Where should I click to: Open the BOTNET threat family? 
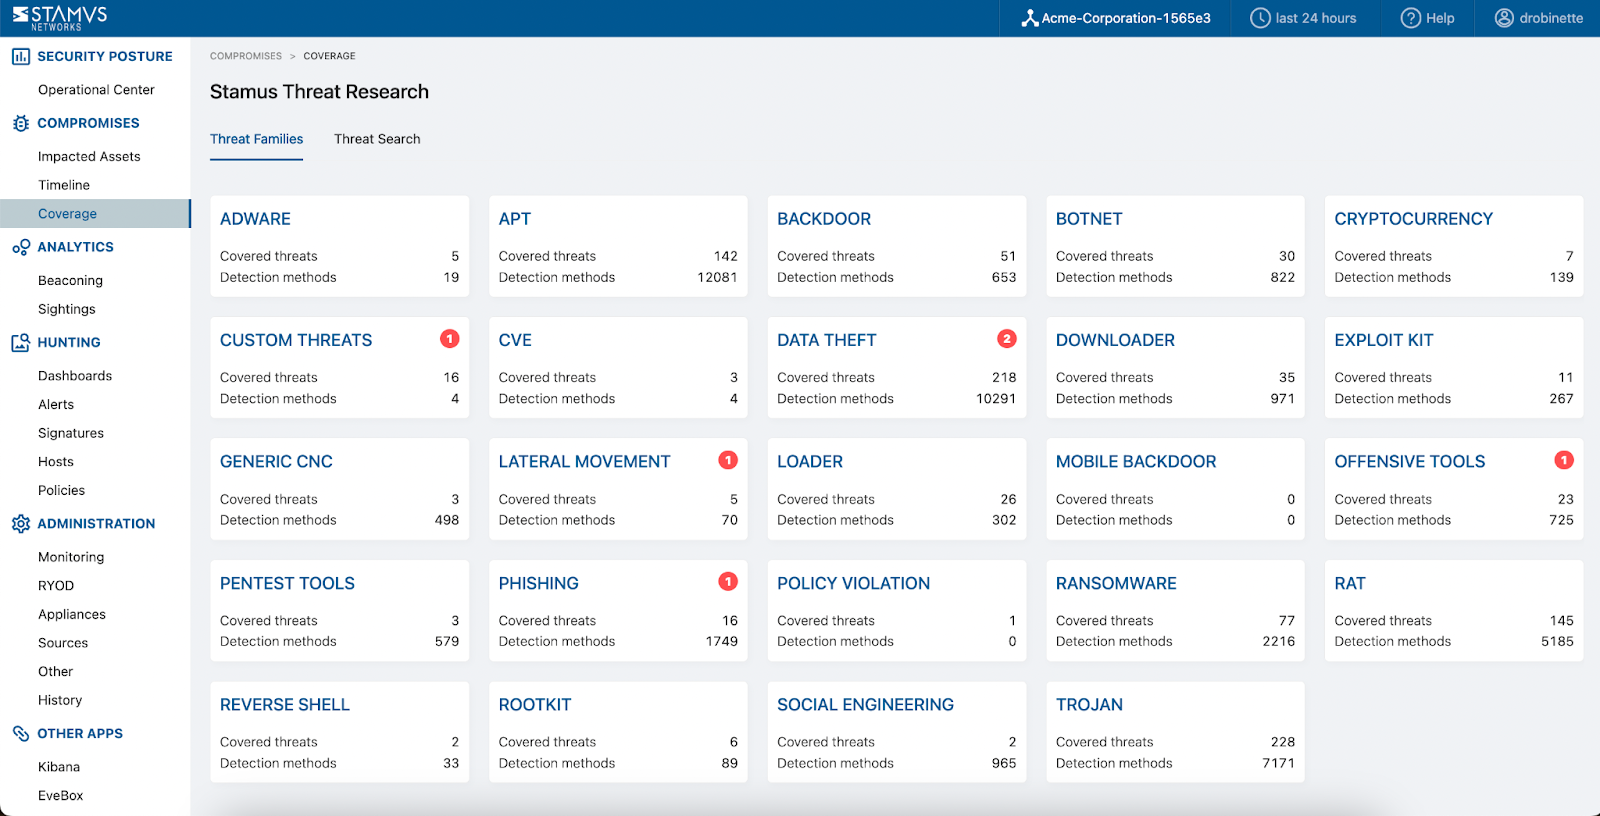(x=1175, y=246)
